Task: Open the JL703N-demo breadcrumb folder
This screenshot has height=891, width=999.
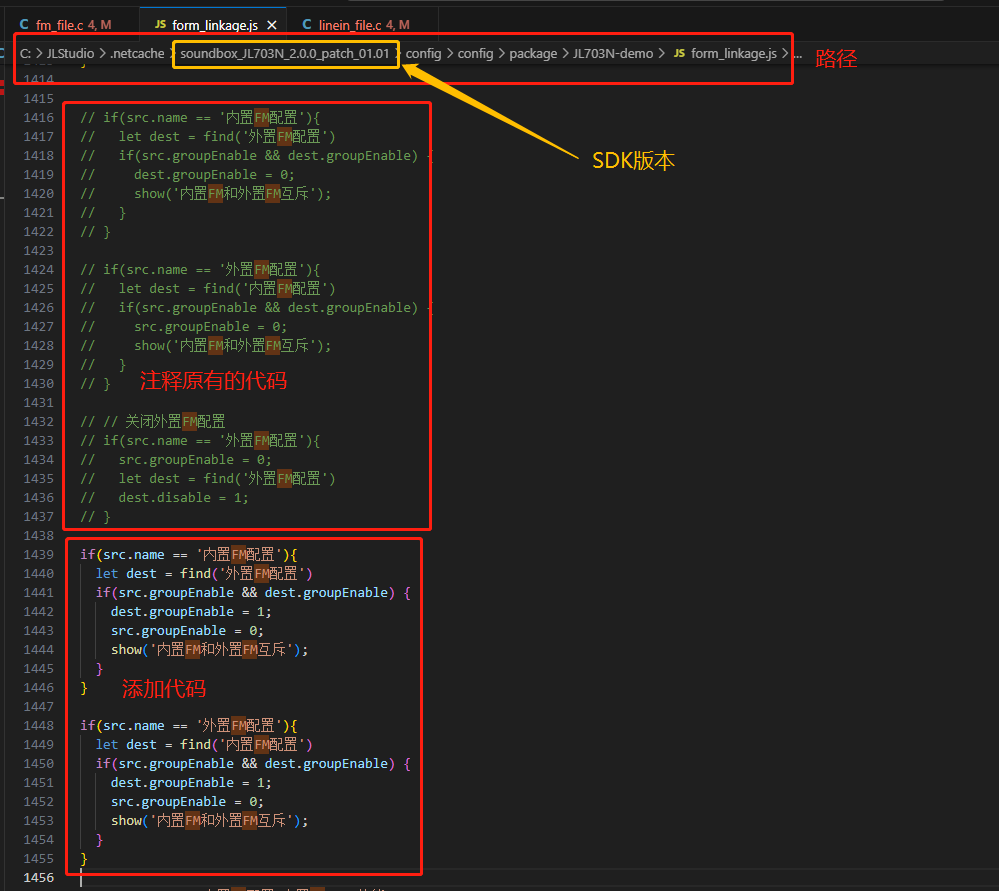Action: pyautogui.click(x=613, y=54)
